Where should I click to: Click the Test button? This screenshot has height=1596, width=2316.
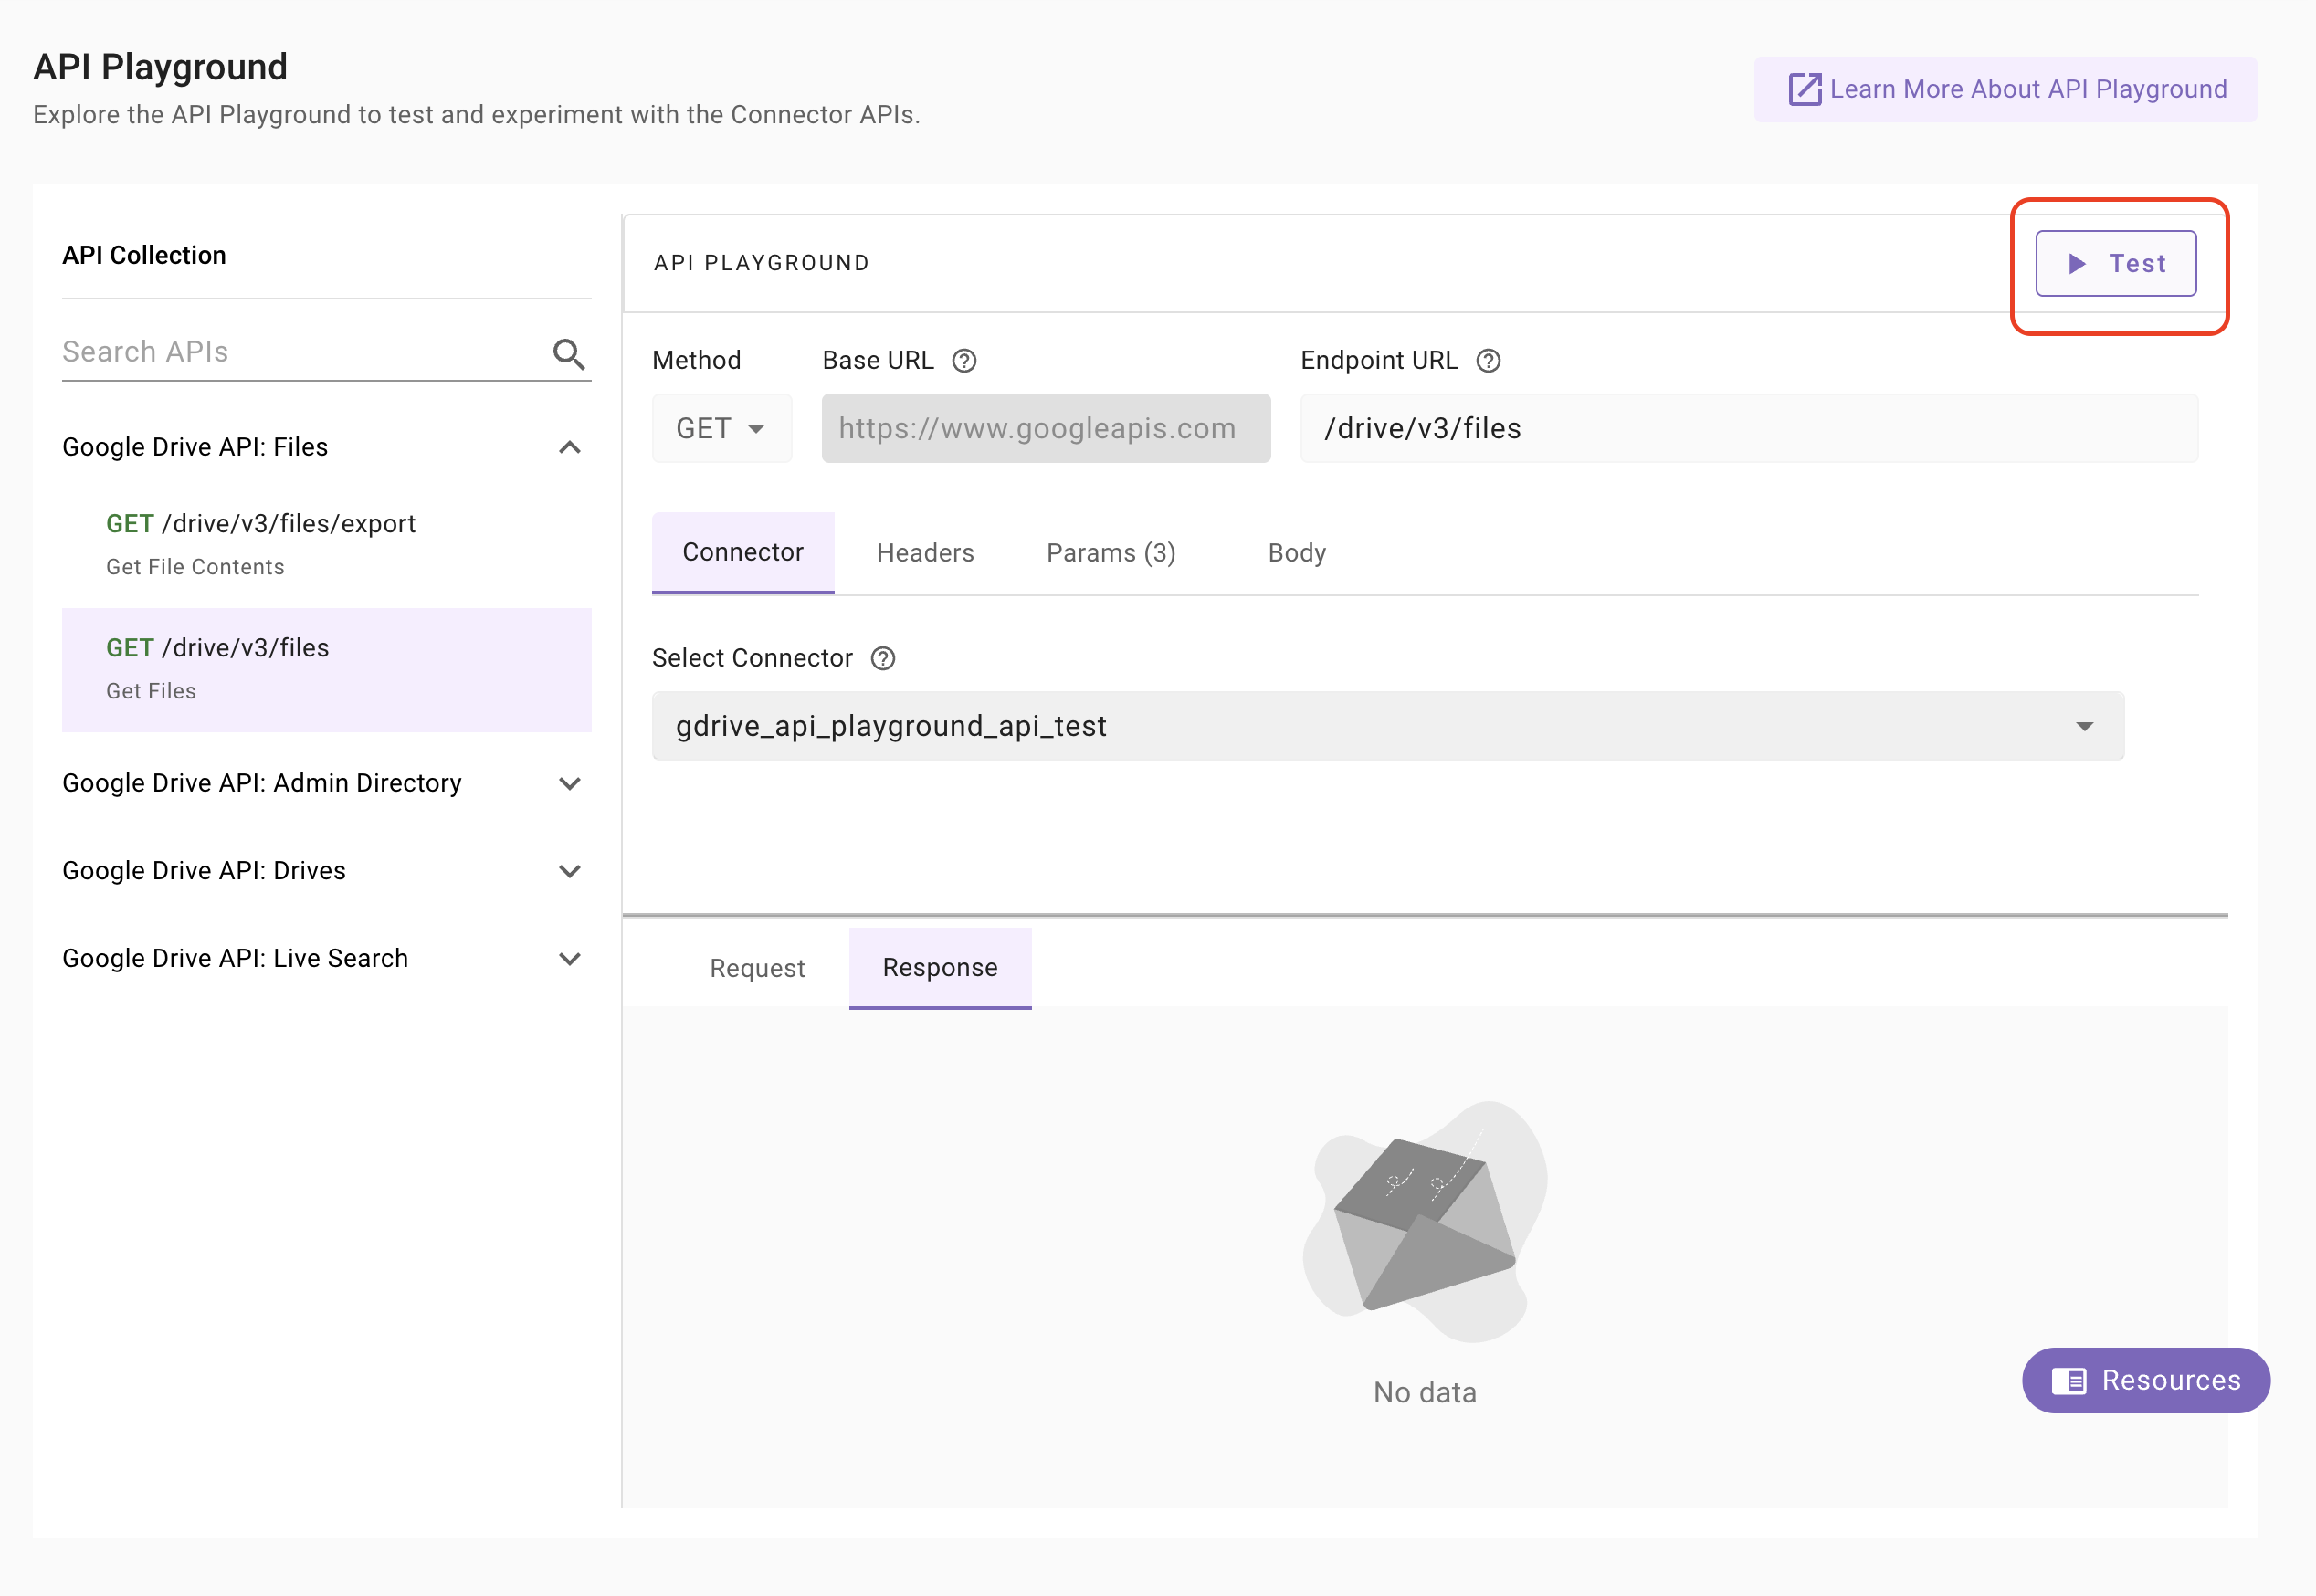pos(2115,264)
